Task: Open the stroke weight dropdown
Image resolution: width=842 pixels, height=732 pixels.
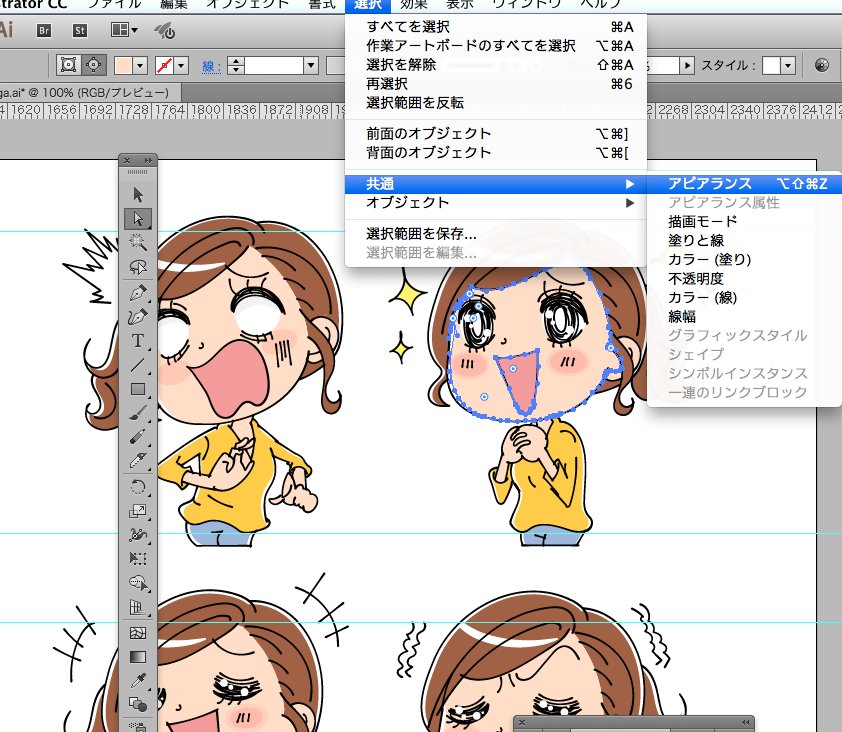Action: pos(310,66)
